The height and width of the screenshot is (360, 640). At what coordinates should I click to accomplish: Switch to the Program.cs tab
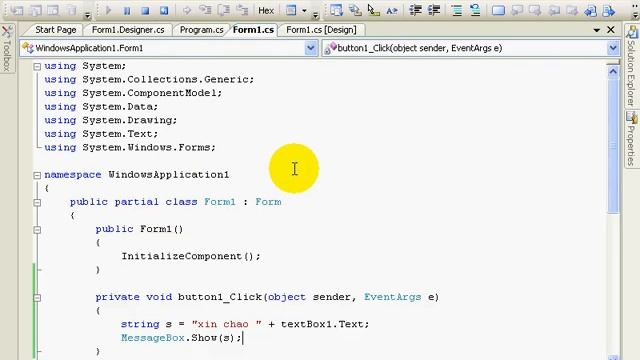coord(202,30)
